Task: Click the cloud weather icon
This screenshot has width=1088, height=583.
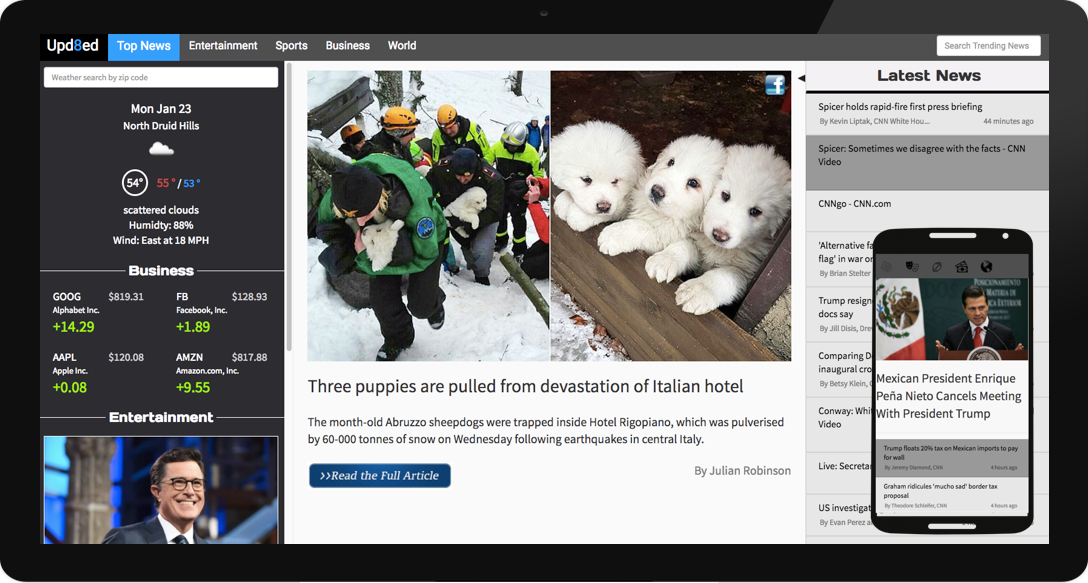Action: [x=161, y=148]
